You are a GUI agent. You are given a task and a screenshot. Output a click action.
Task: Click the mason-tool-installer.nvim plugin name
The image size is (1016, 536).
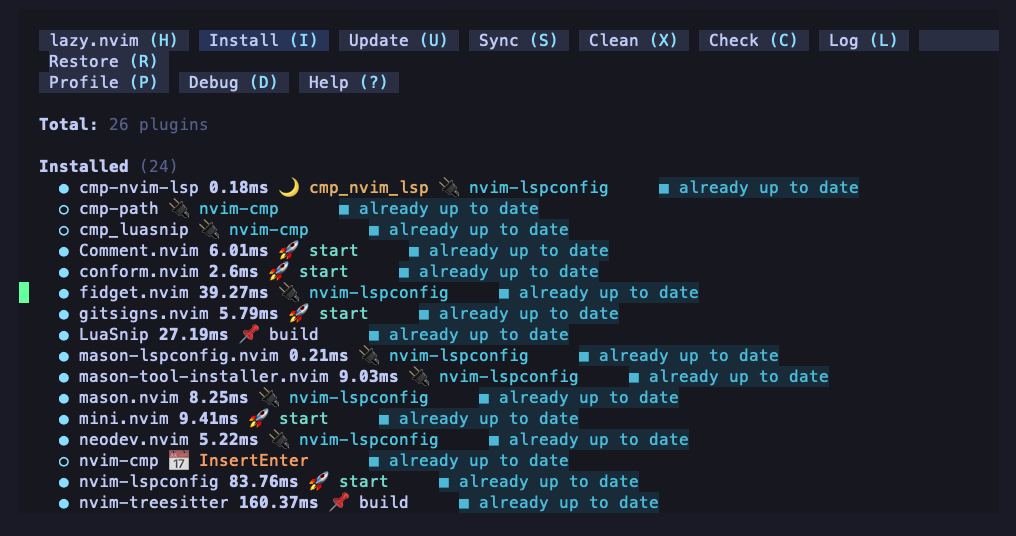point(203,376)
